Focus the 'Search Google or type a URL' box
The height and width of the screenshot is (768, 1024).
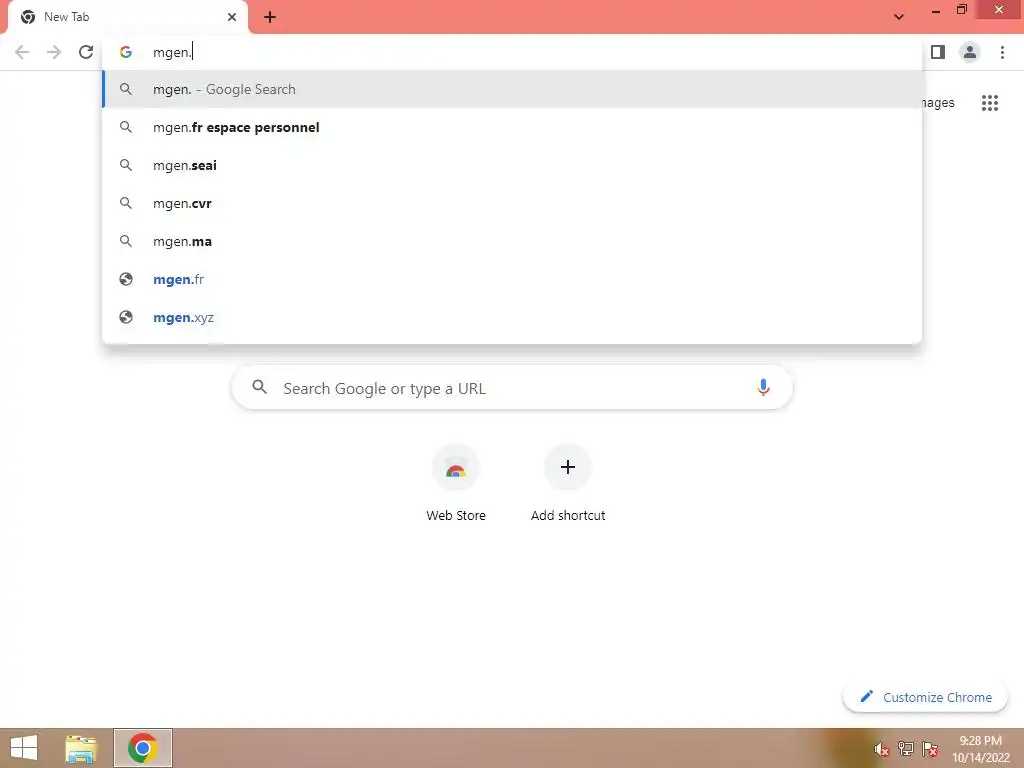(512, 388)
